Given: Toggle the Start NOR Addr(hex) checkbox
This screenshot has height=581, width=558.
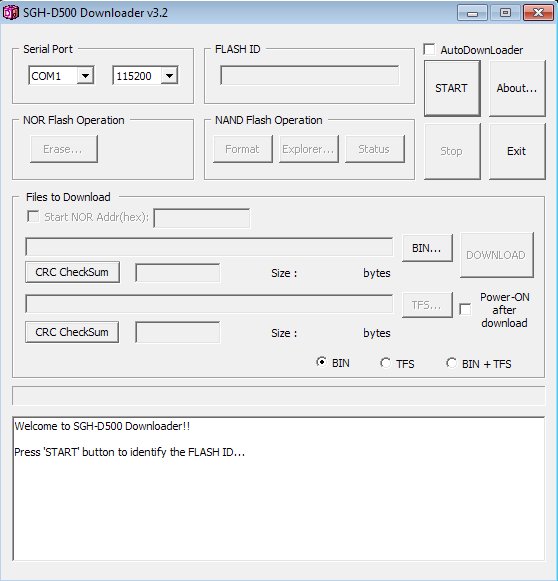Looking at the screenshot, I should (33, 216).
